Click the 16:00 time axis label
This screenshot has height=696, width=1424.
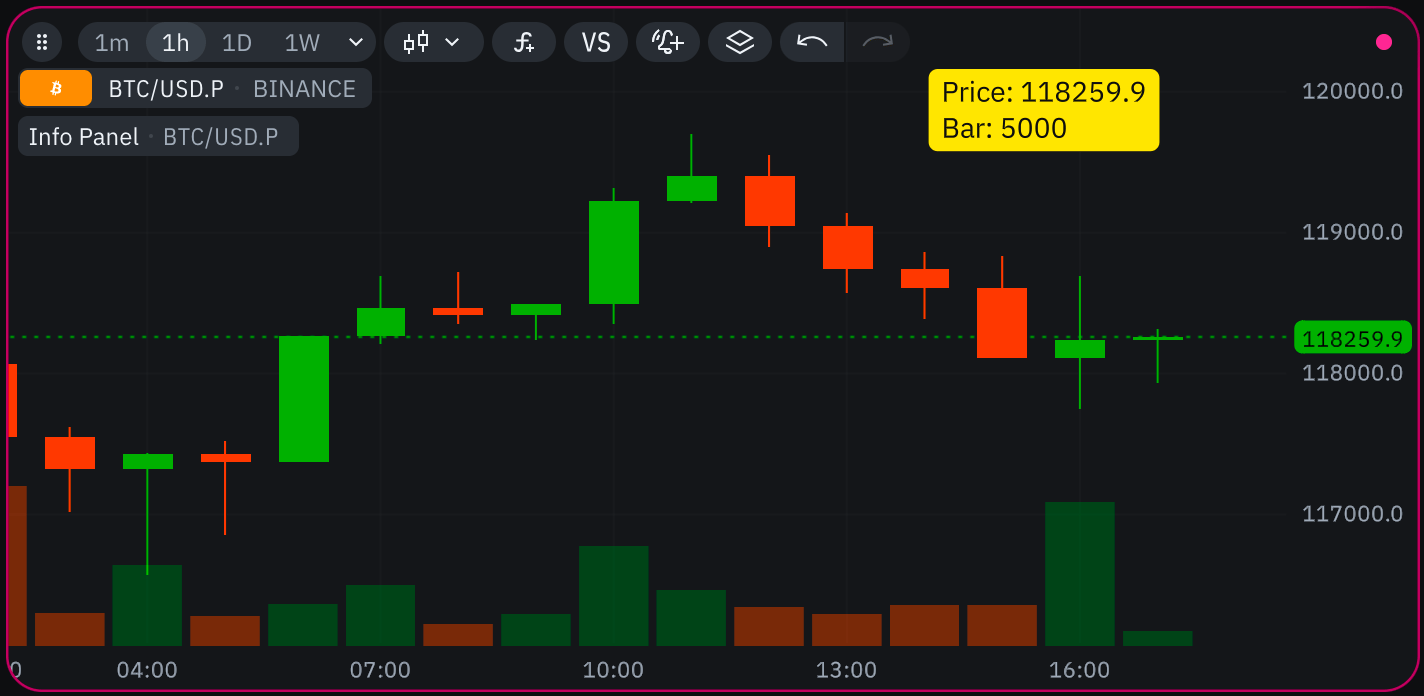click(x=1079, y=670)
